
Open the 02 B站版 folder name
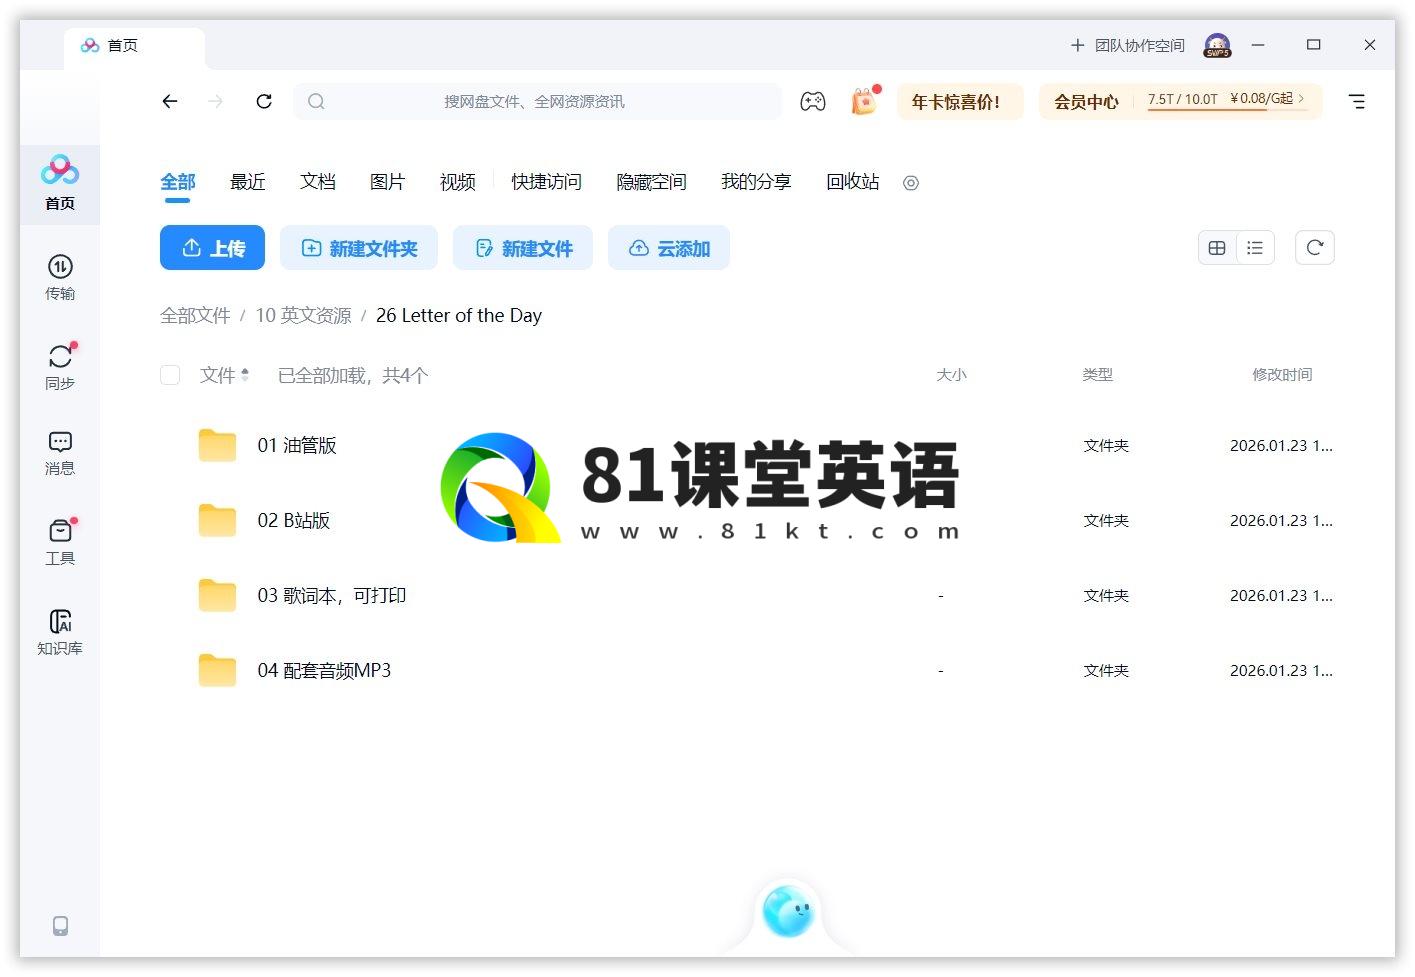(x=294, y=520)
